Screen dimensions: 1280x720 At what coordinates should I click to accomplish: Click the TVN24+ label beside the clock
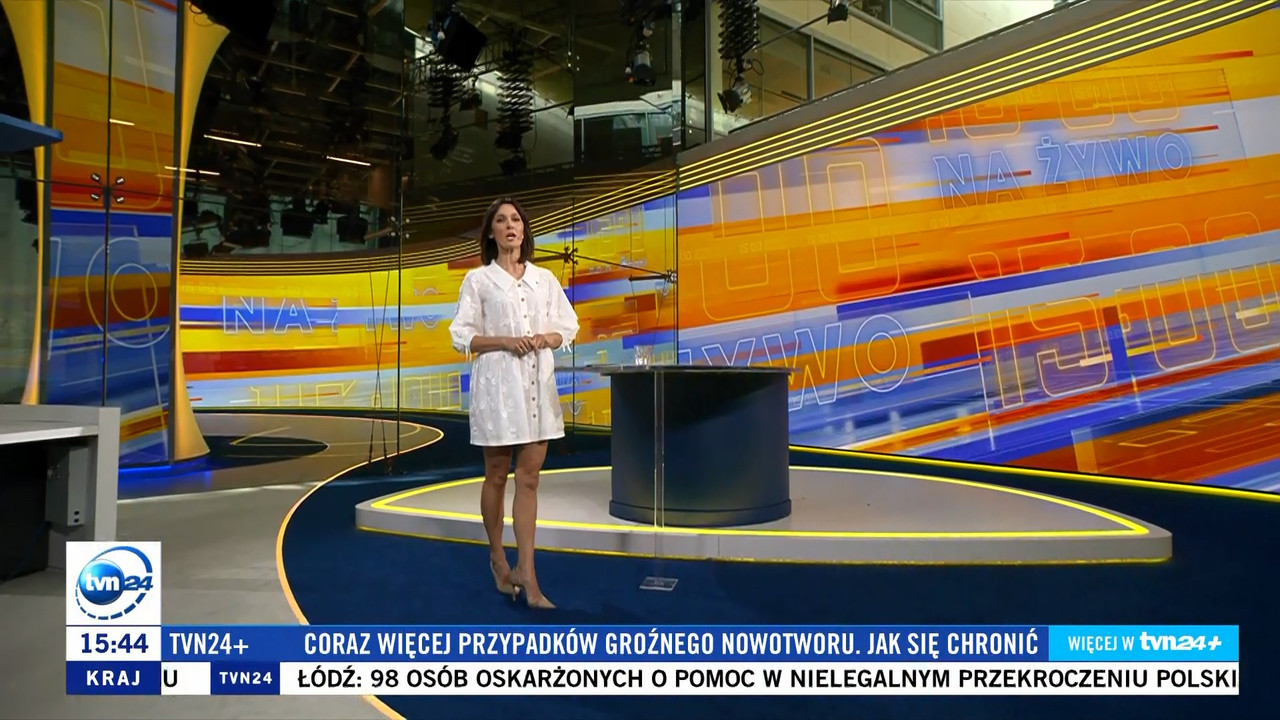point(209,643)
